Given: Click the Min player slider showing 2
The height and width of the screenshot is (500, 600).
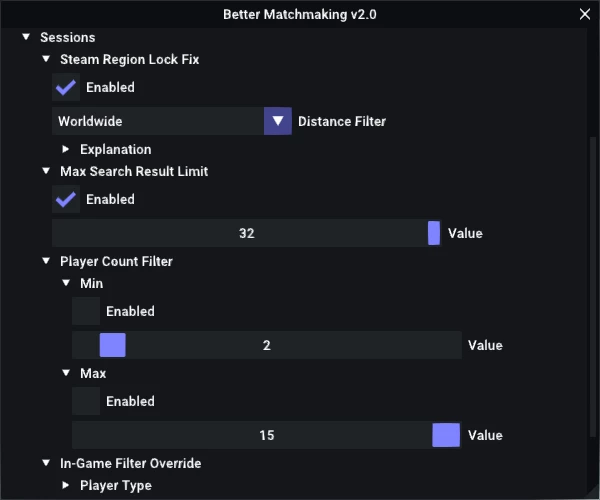Looking at the screenshot, I should pyautogui.click(x=267, y=345).
